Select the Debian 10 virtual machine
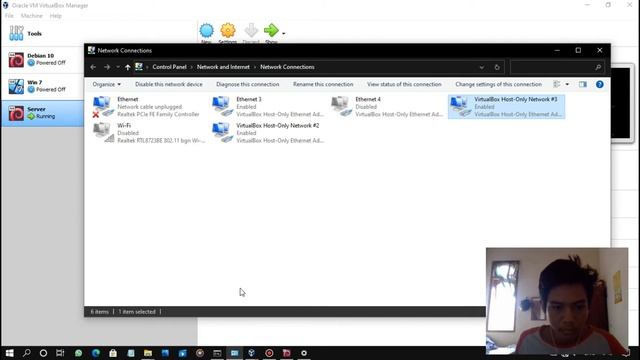 [x=42, y=60]
